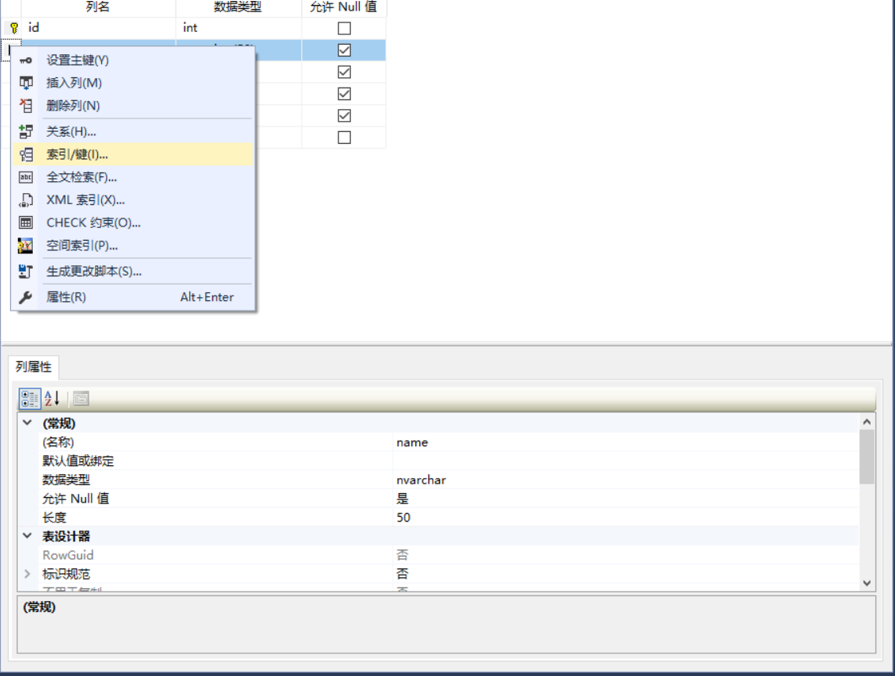This screenshot has width=895, height=676.
Task: Click the key icon for Set Primary Key
Action: tap(26, 60)
